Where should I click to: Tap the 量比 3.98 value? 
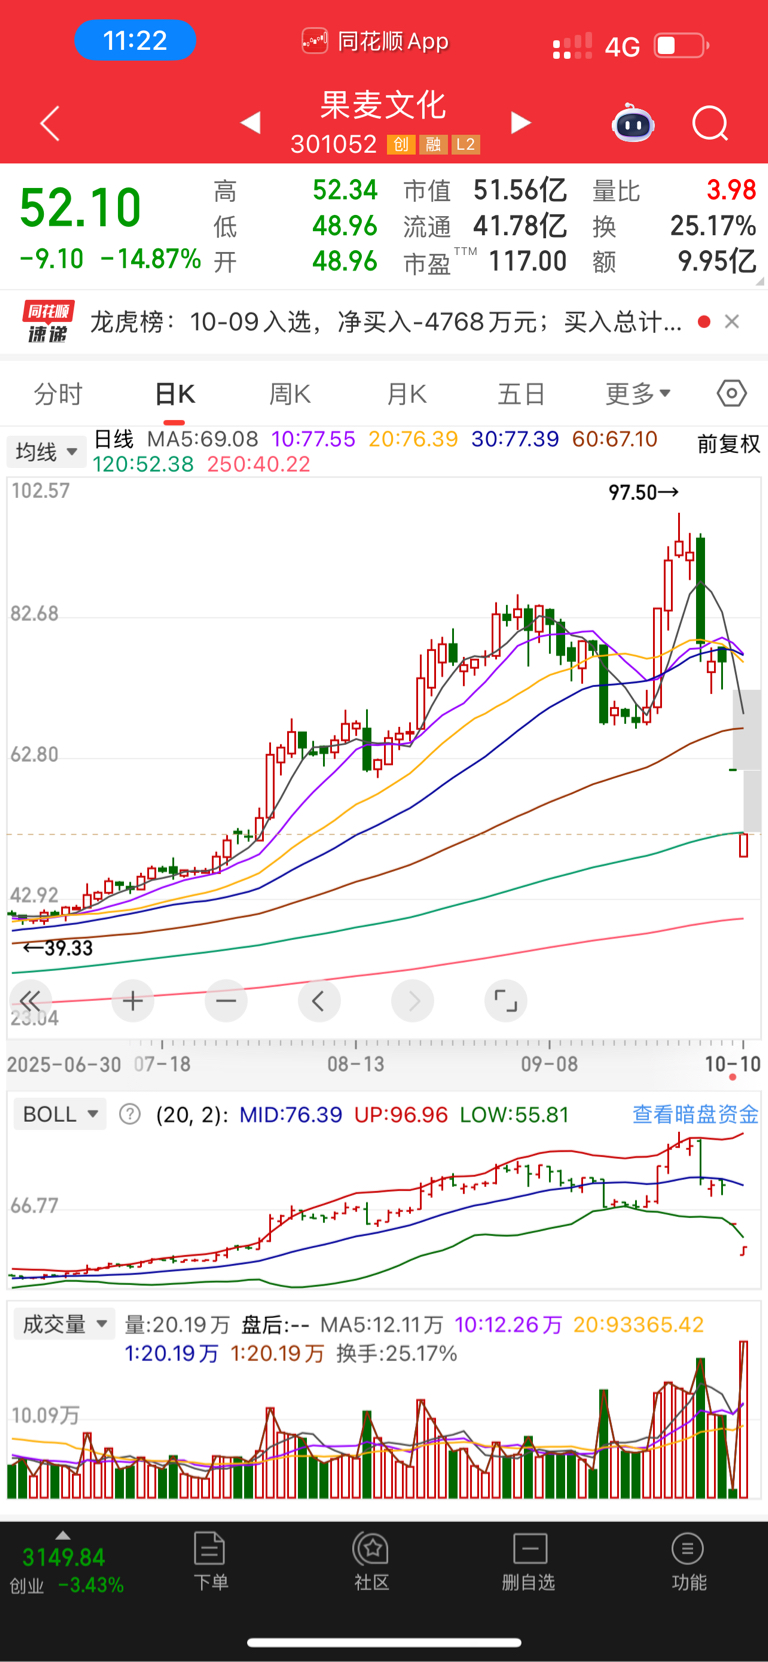[x=731, y=190]
